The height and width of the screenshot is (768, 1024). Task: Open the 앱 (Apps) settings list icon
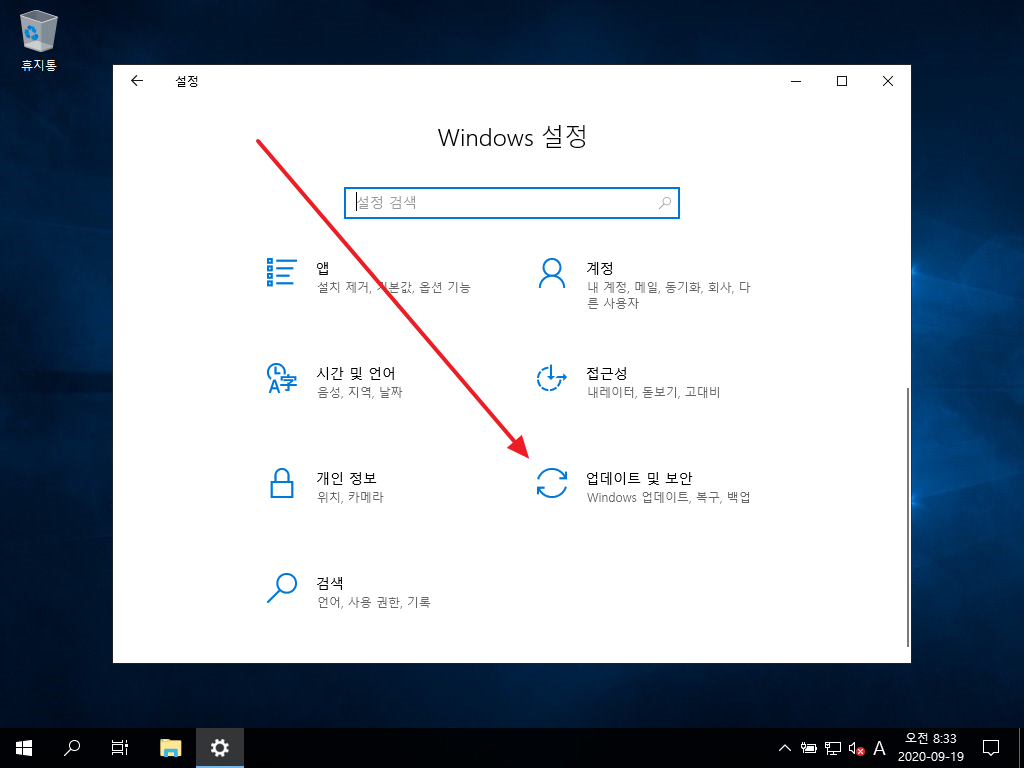click(281, 272)
